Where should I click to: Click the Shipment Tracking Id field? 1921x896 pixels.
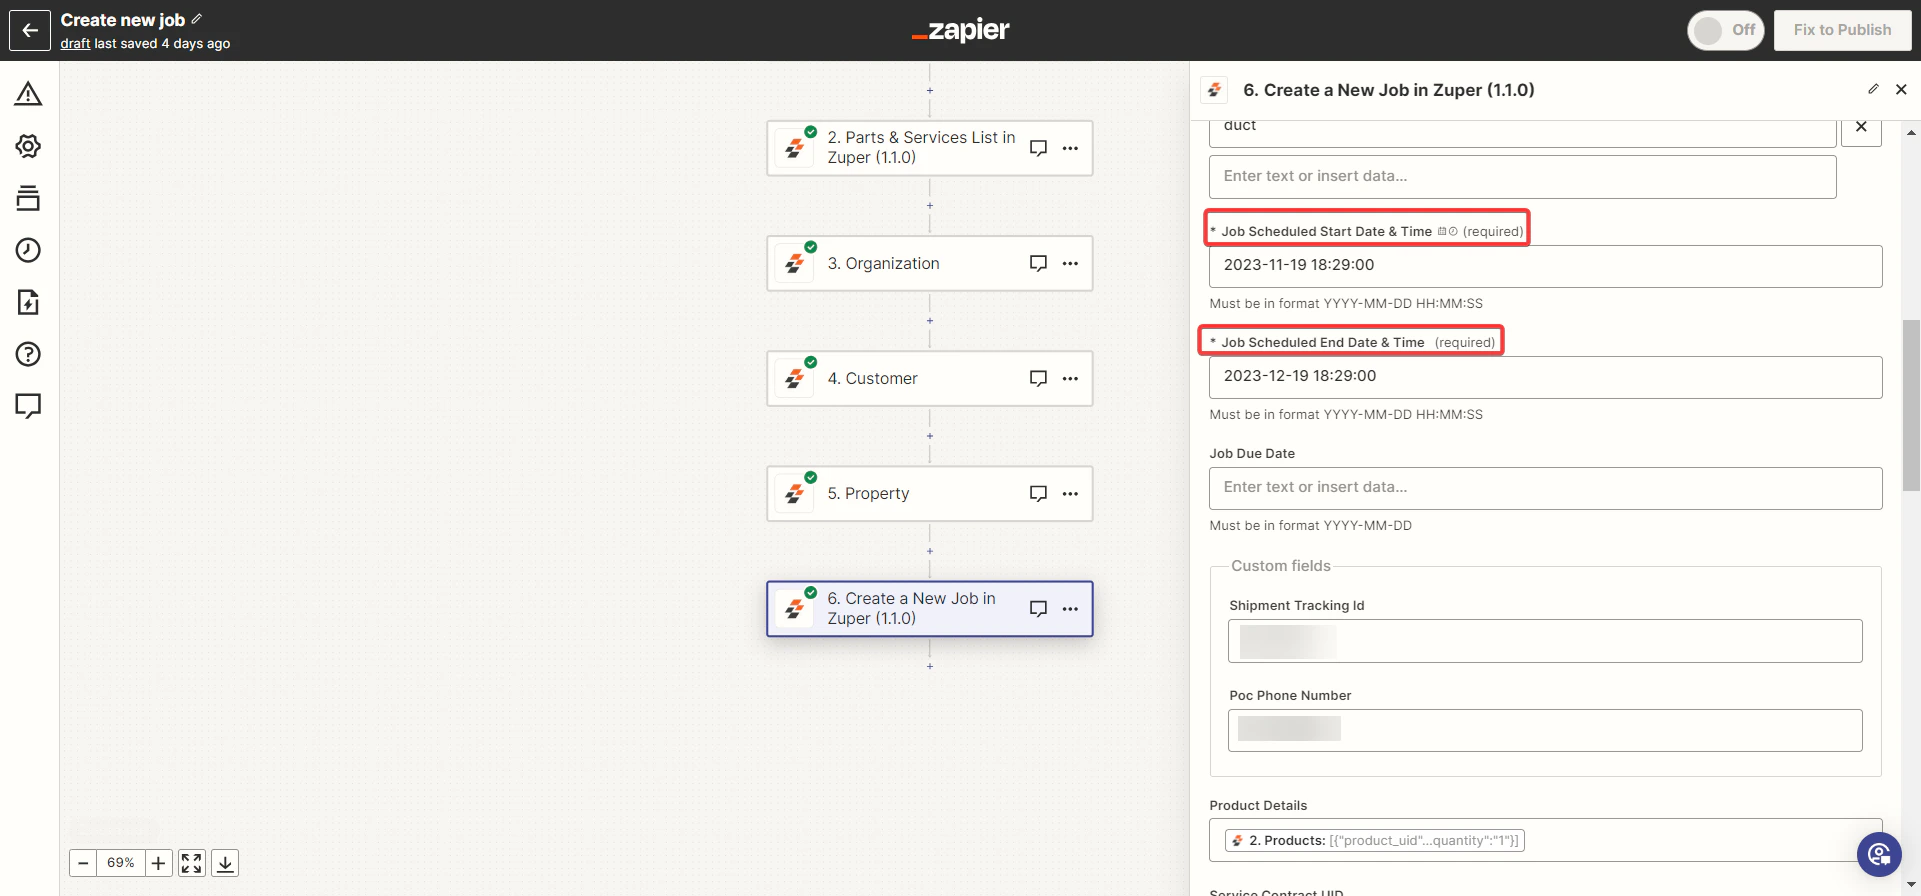1545,641
